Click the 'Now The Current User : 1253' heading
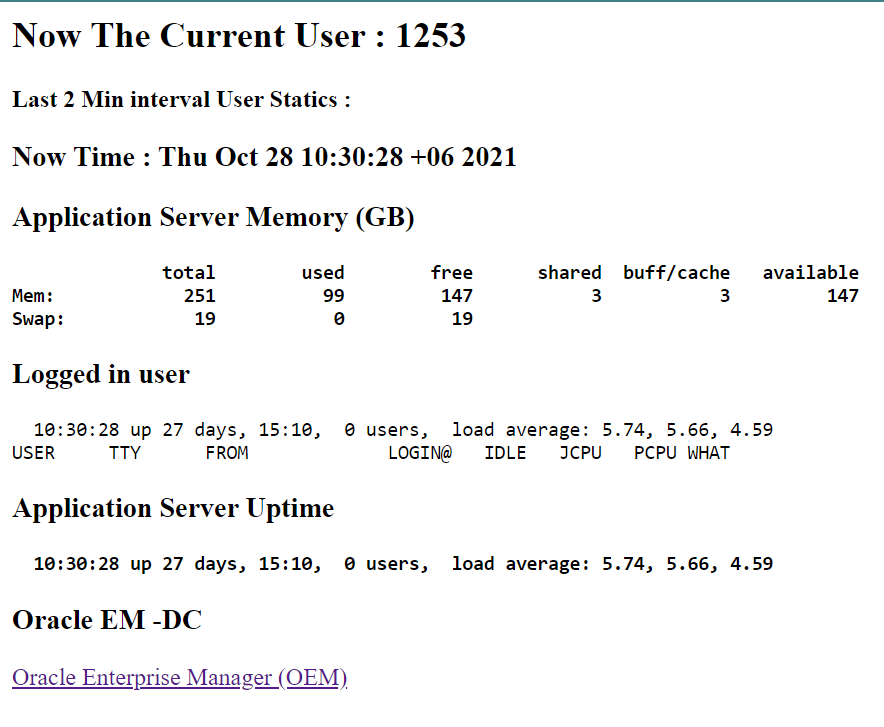The image size is (884, 727). 239,36
